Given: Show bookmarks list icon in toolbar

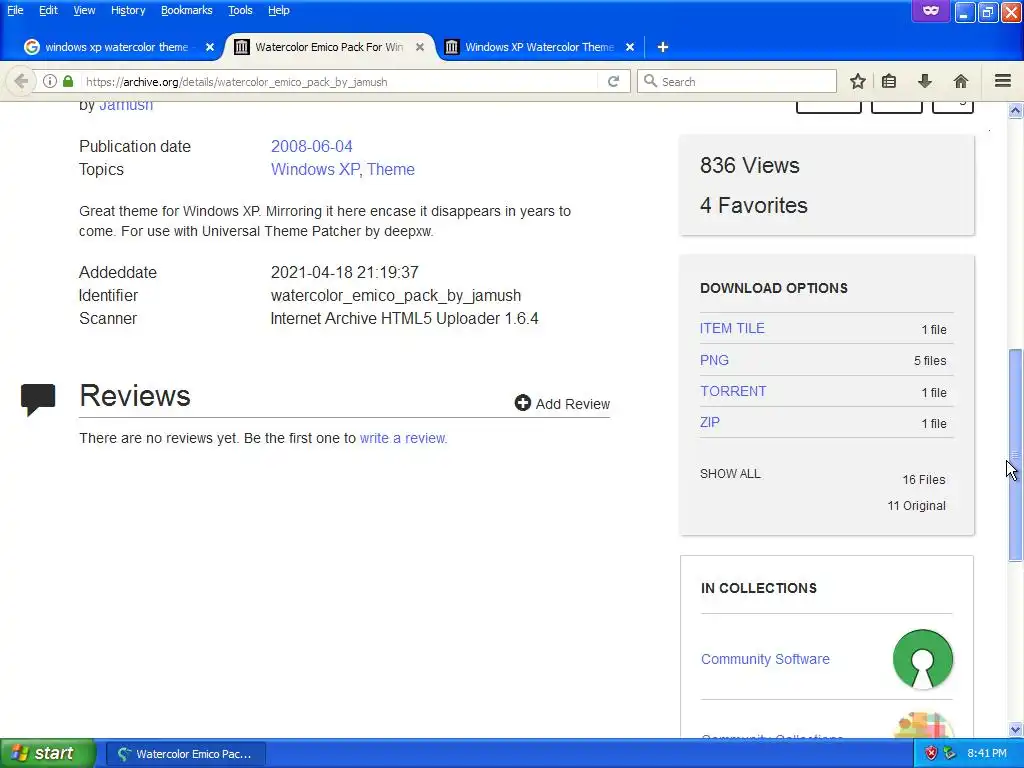Looking at the screenshot, I should point(889,82).
